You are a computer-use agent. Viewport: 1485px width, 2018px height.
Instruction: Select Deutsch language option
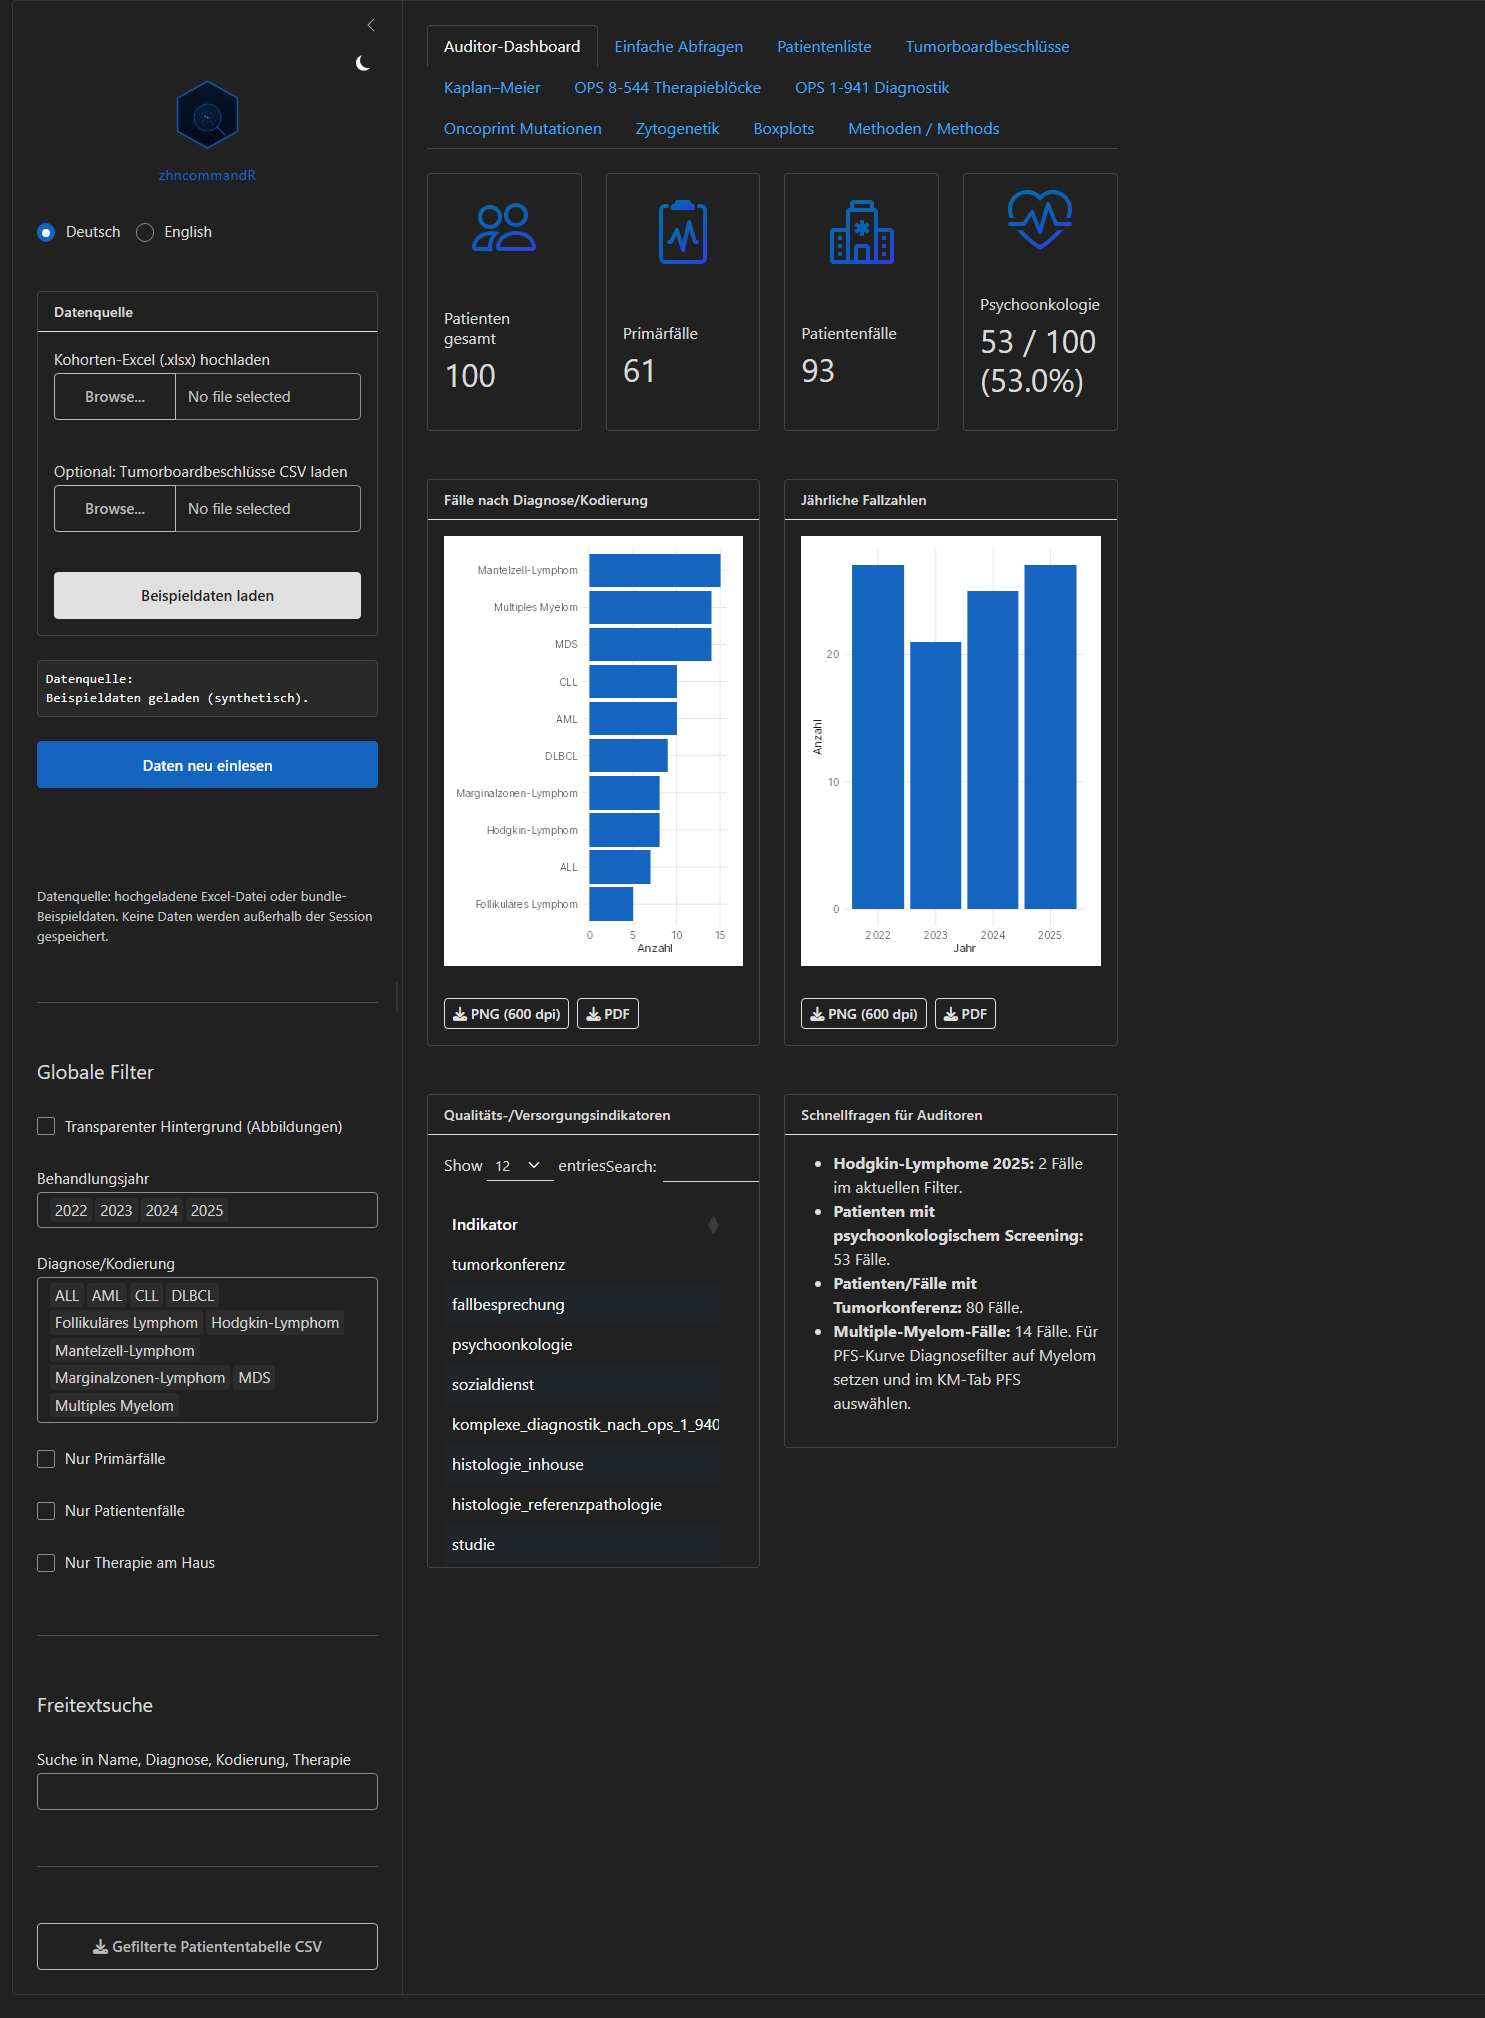tap(46, 232)
